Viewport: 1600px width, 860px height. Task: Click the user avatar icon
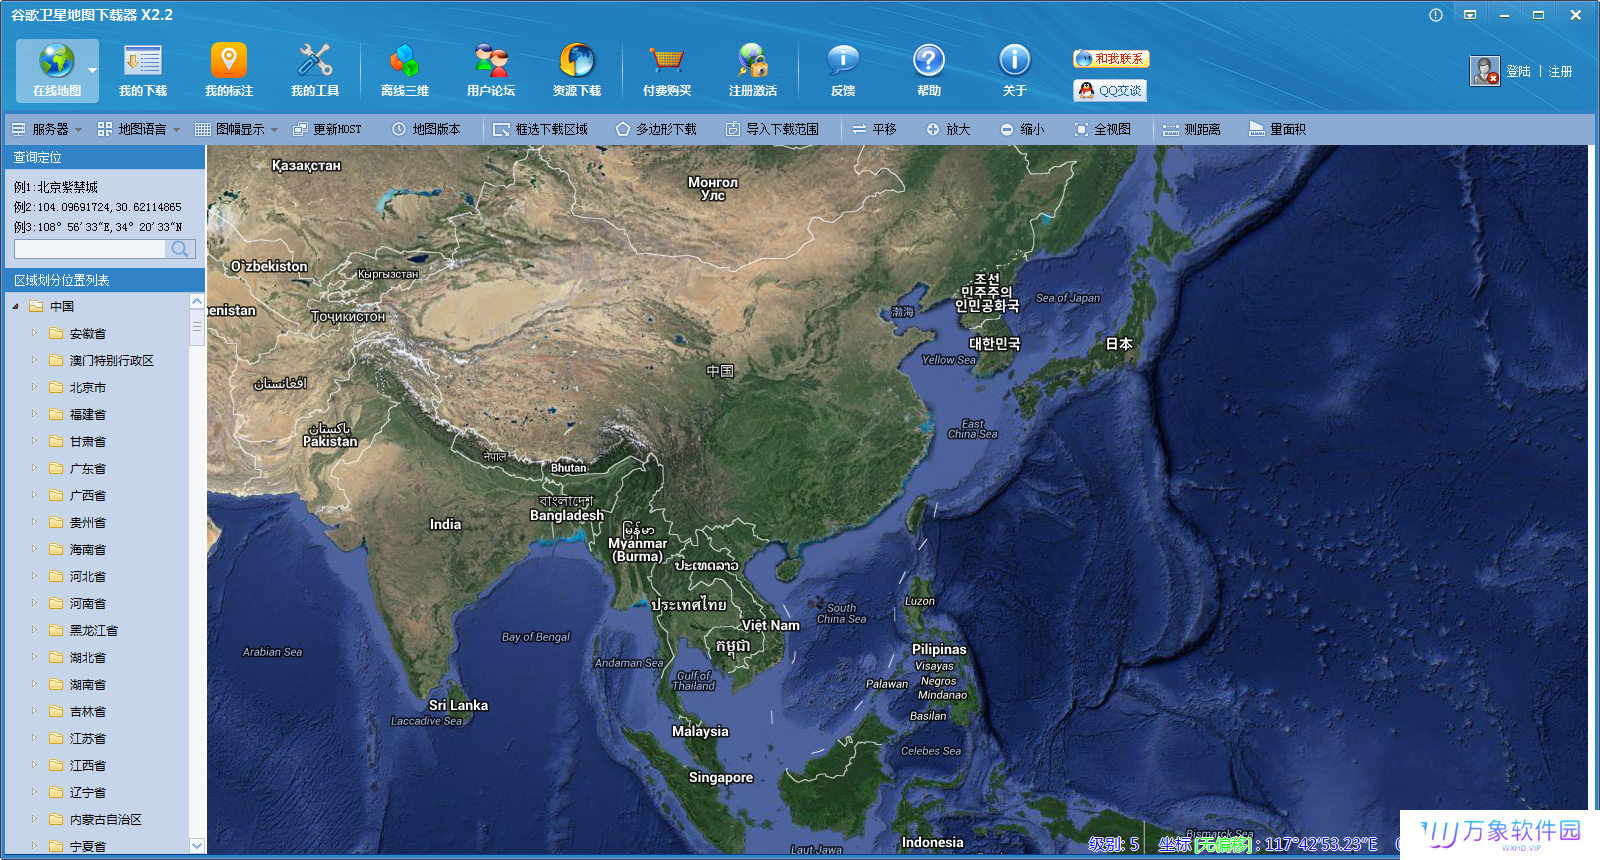tap(1485, 71)
